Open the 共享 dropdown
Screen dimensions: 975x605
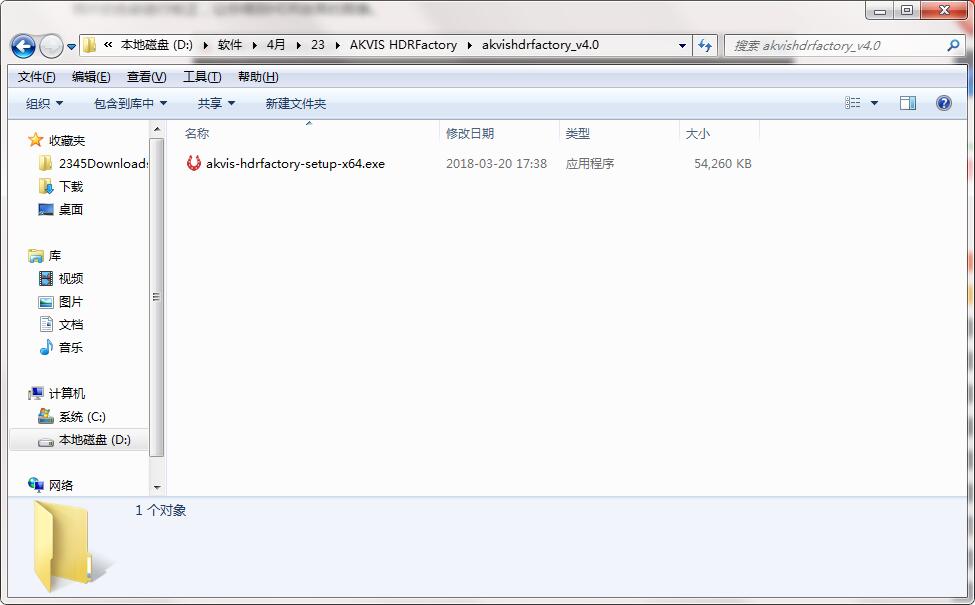coord(216,103)
